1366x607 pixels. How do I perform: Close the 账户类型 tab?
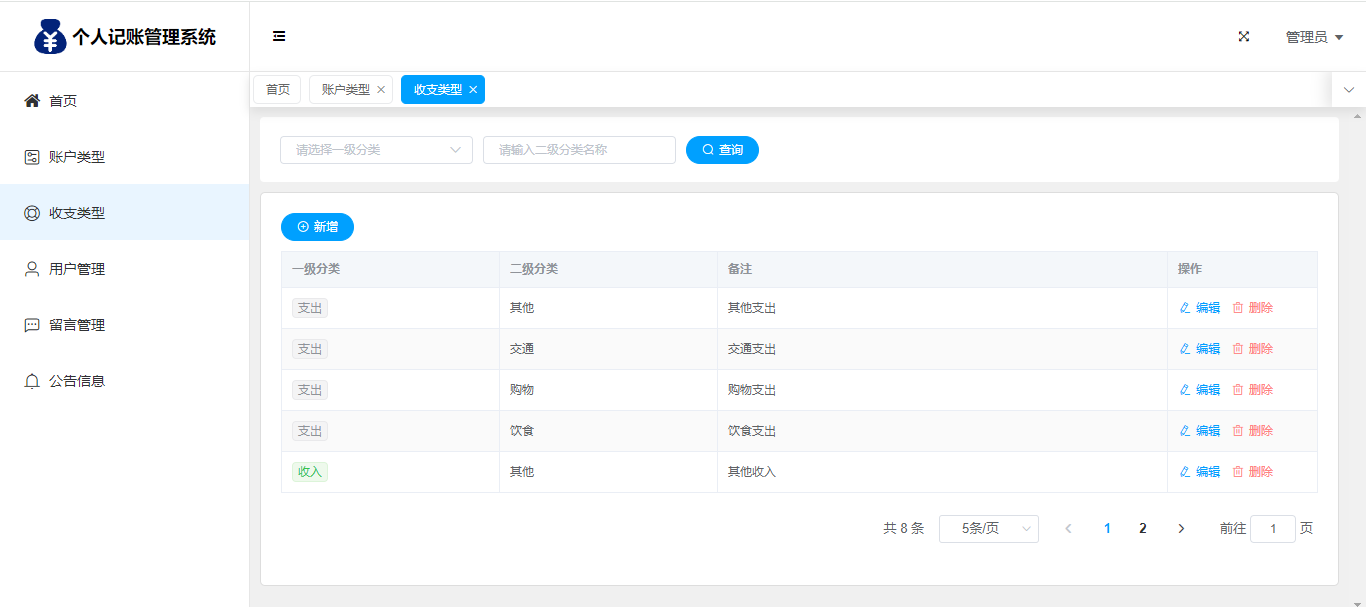381,90
